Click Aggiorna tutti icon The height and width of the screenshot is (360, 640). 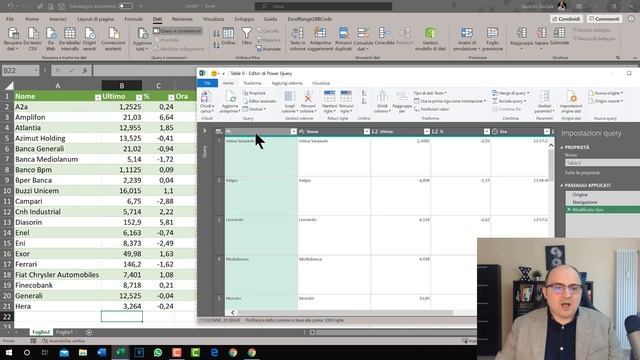point(142,39)
